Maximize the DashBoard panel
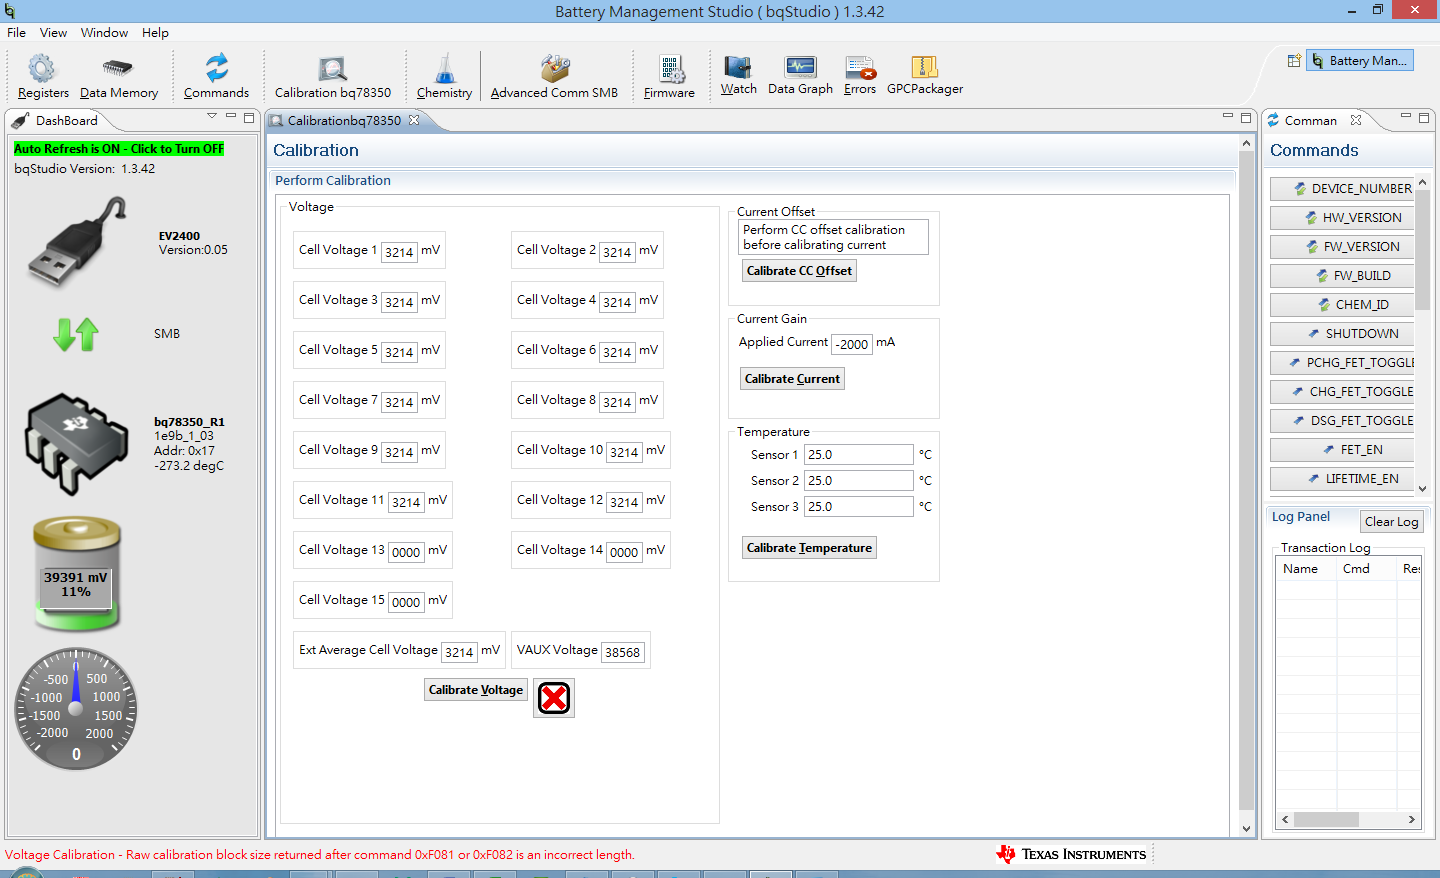1440x878 pixels. (249, 117)
